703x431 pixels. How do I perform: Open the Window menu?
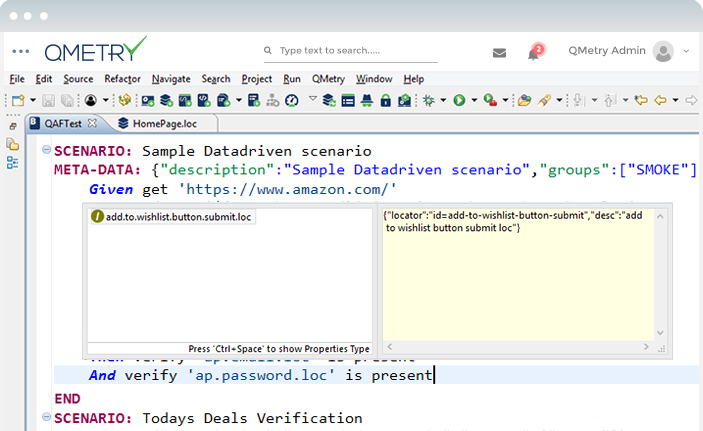(x=374, y=79)
